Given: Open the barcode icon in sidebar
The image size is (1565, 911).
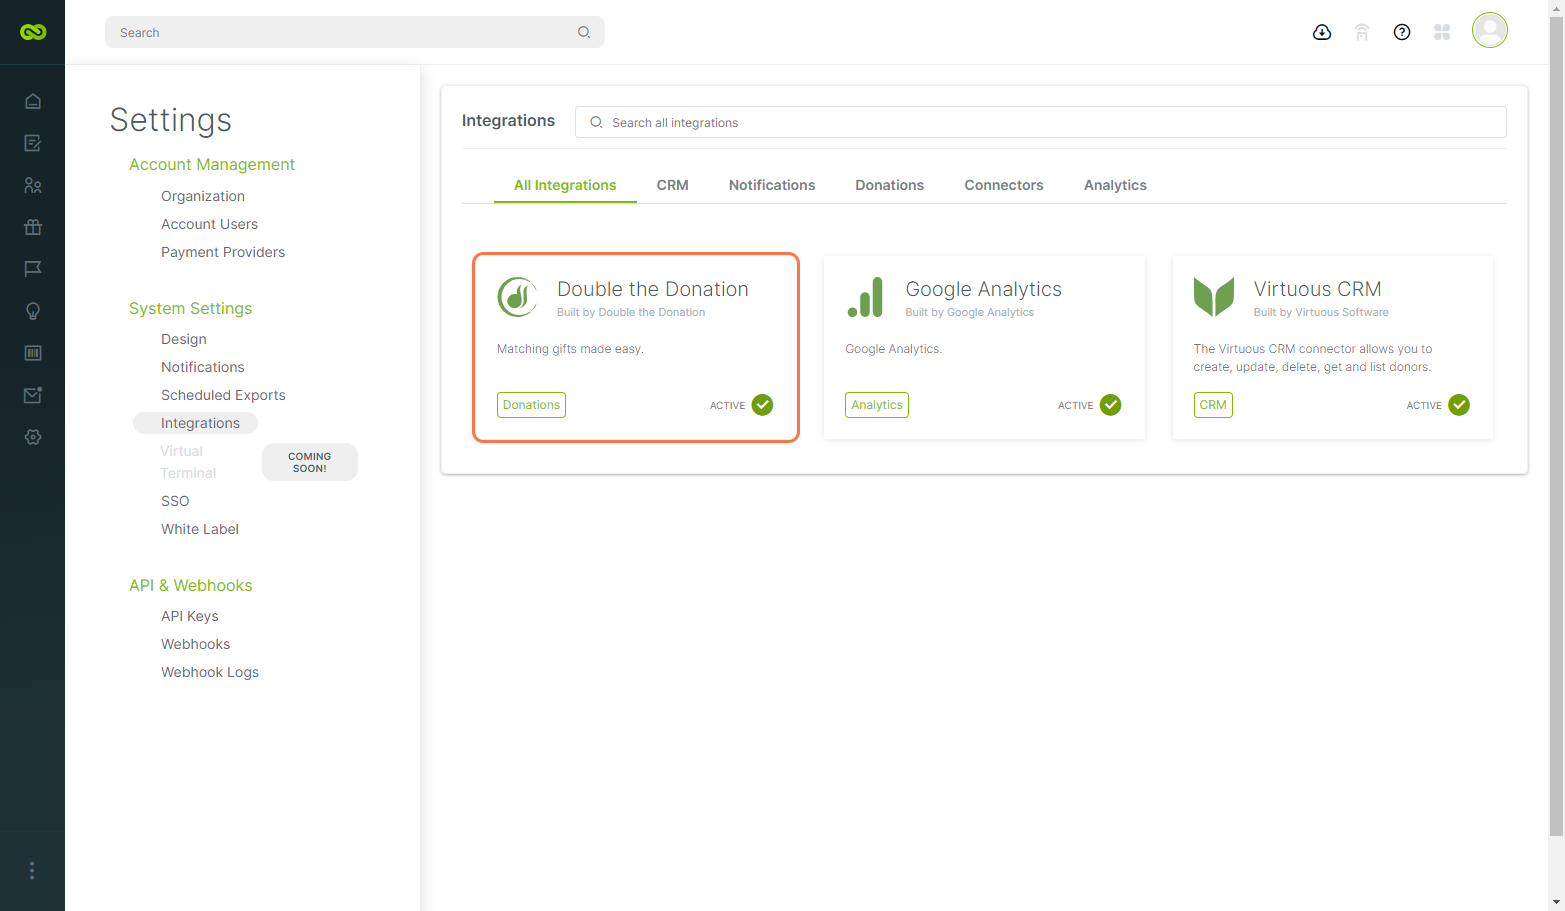Looking at the screenshot, I should click(x=33, y=353).
